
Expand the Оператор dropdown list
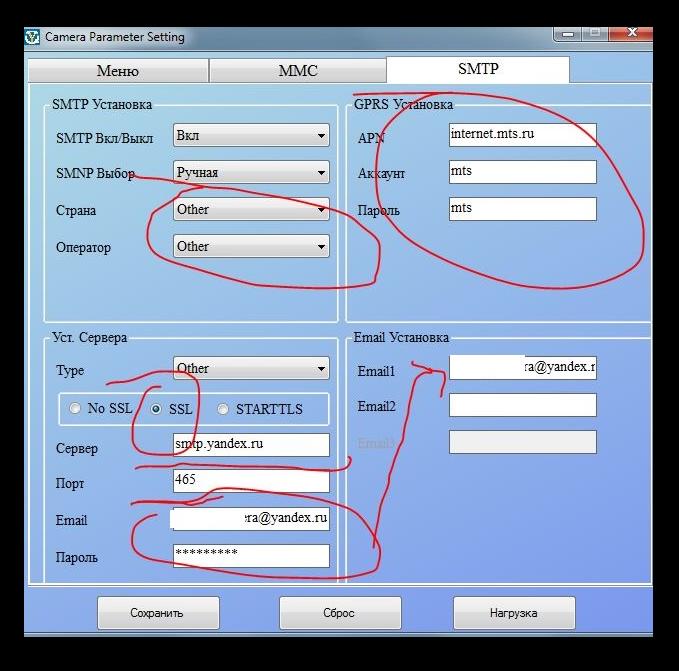pyautogui.click(x=250, y=246)
